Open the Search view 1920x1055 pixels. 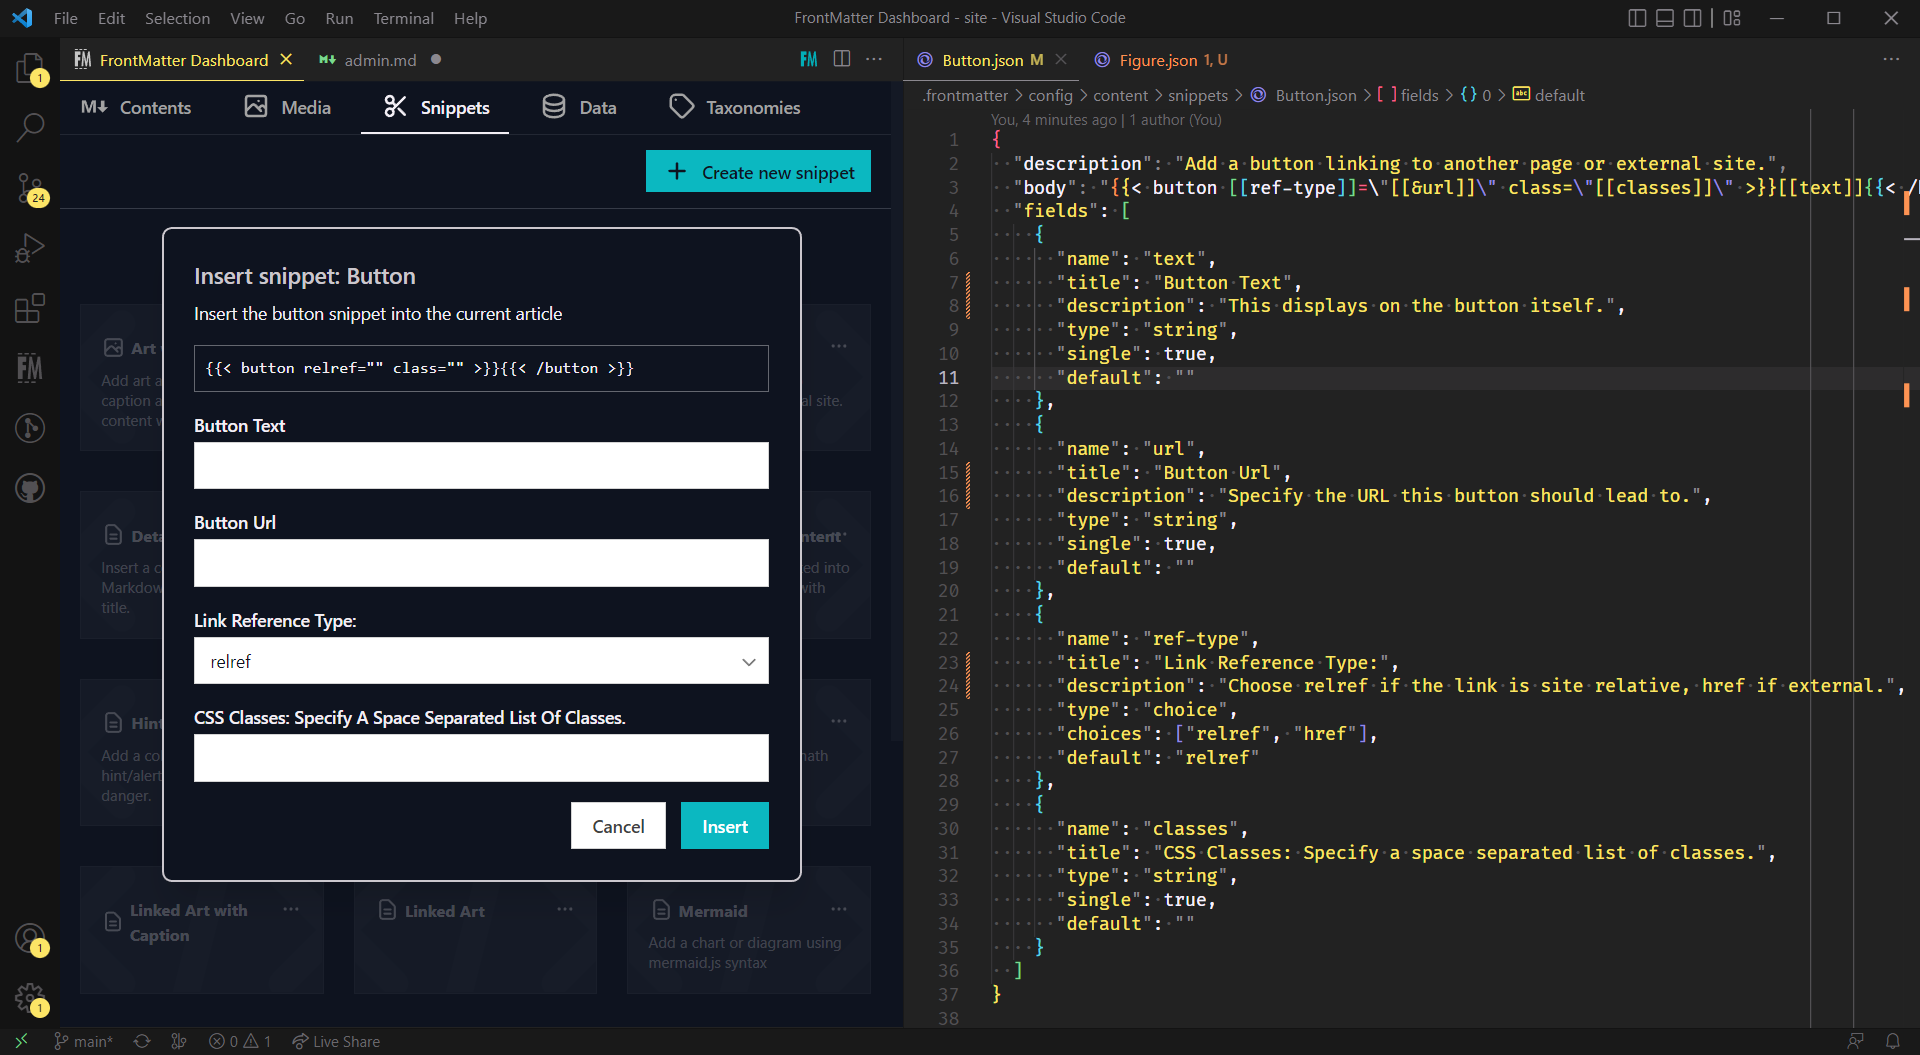(30, 128)
